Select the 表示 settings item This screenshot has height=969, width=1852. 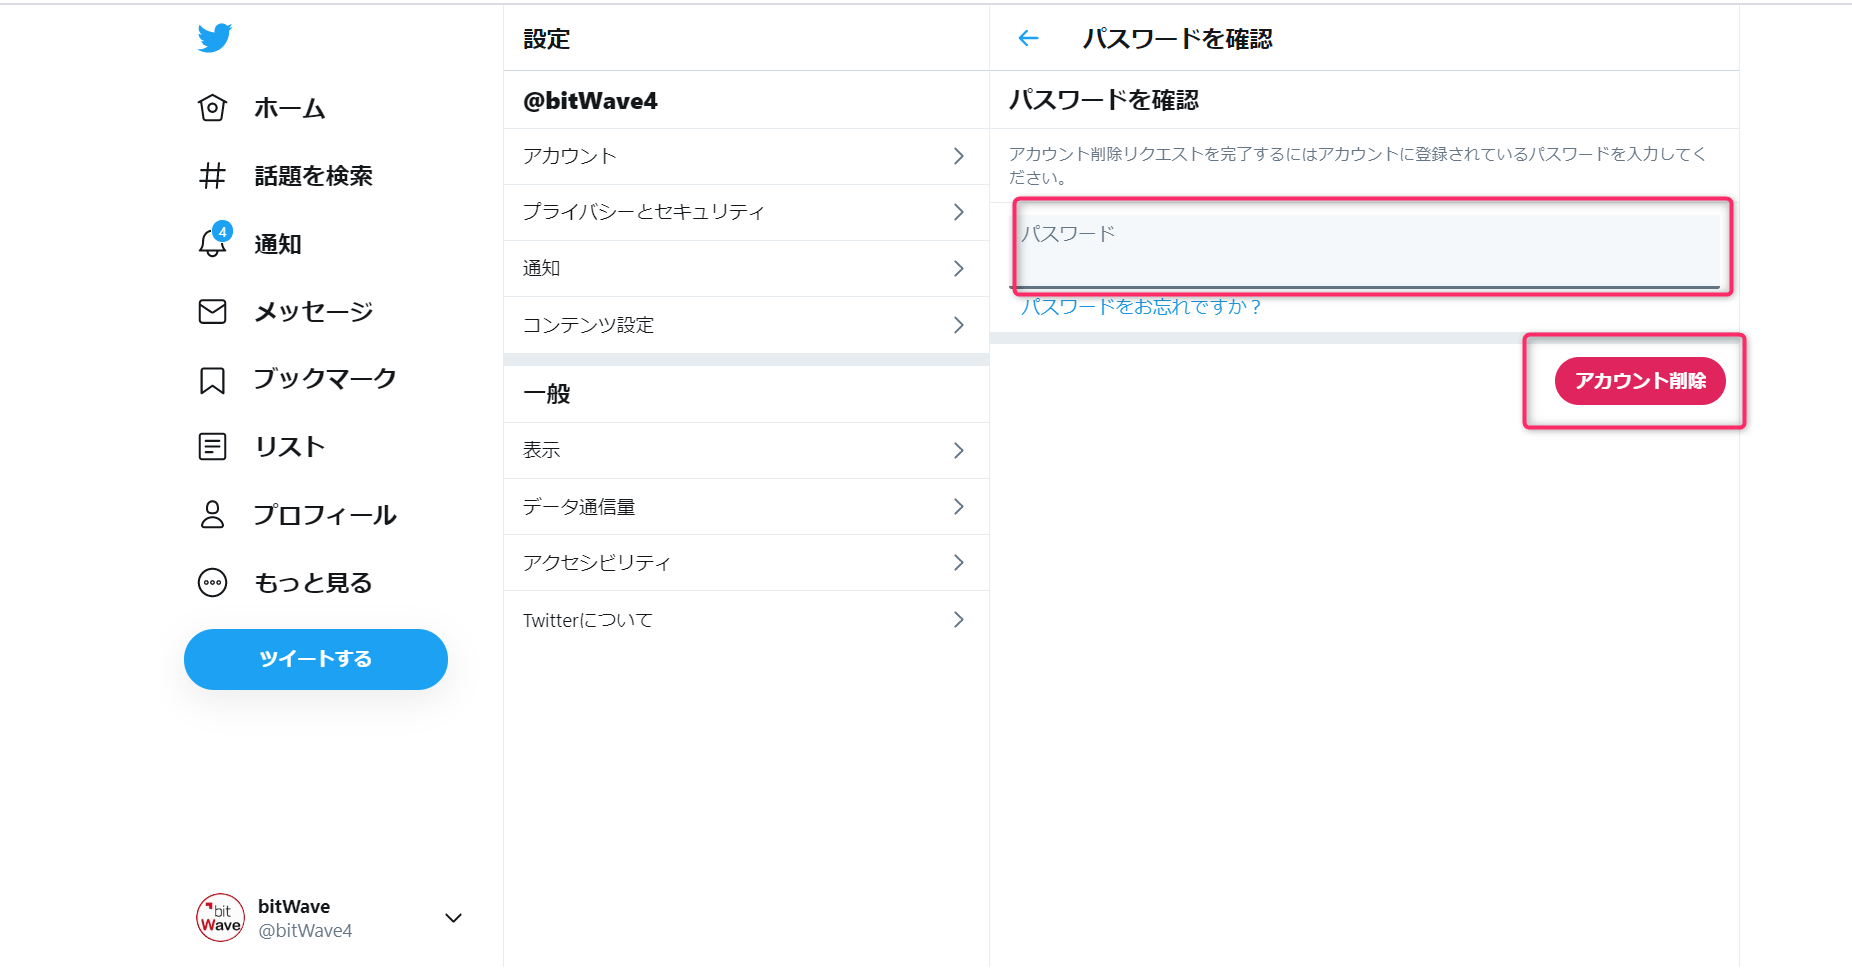(x=746, y=450)
